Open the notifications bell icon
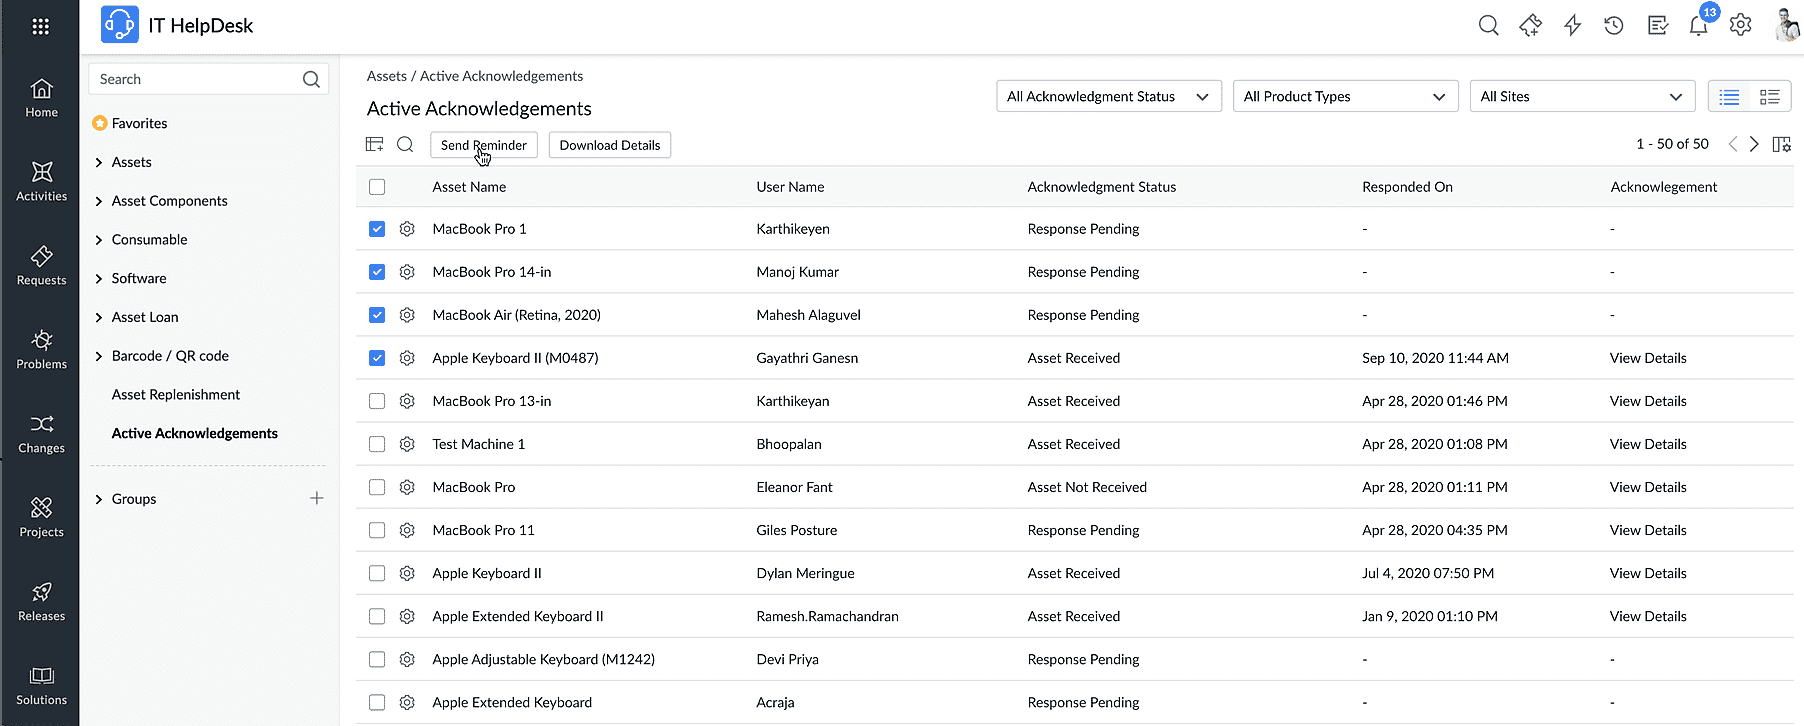 pos(1698,26)
